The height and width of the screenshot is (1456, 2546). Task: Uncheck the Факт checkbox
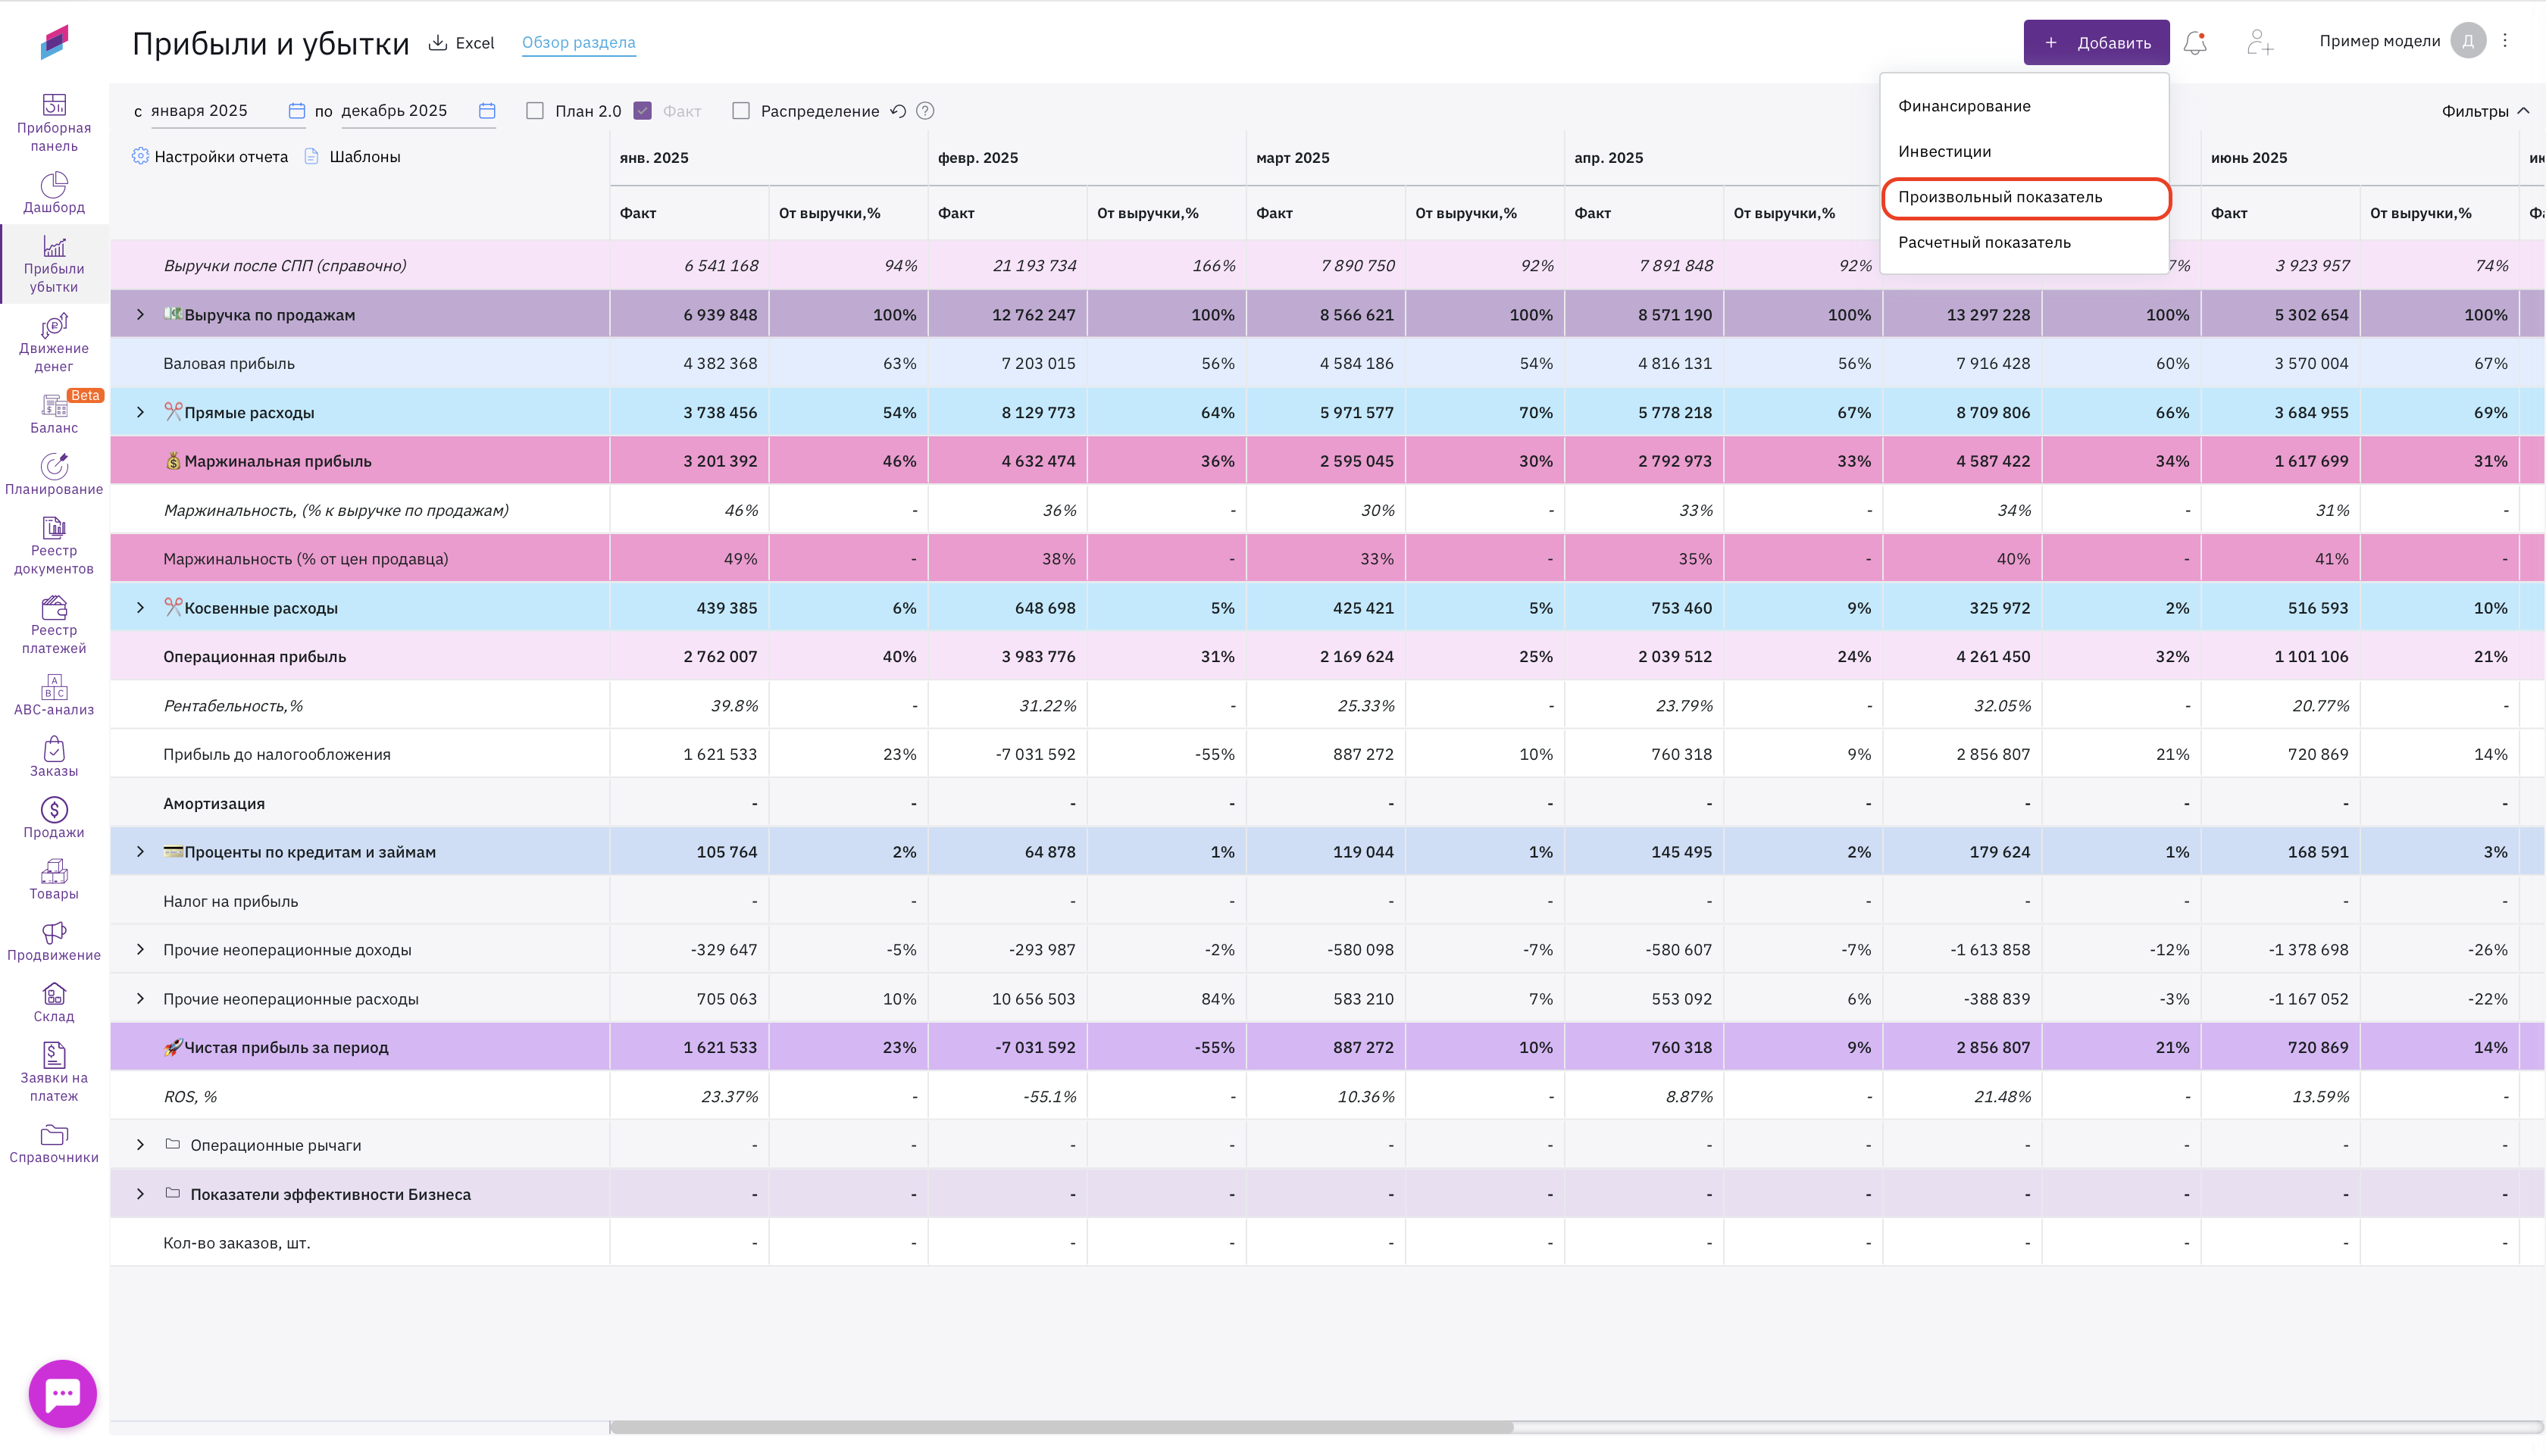coord(643,111)
